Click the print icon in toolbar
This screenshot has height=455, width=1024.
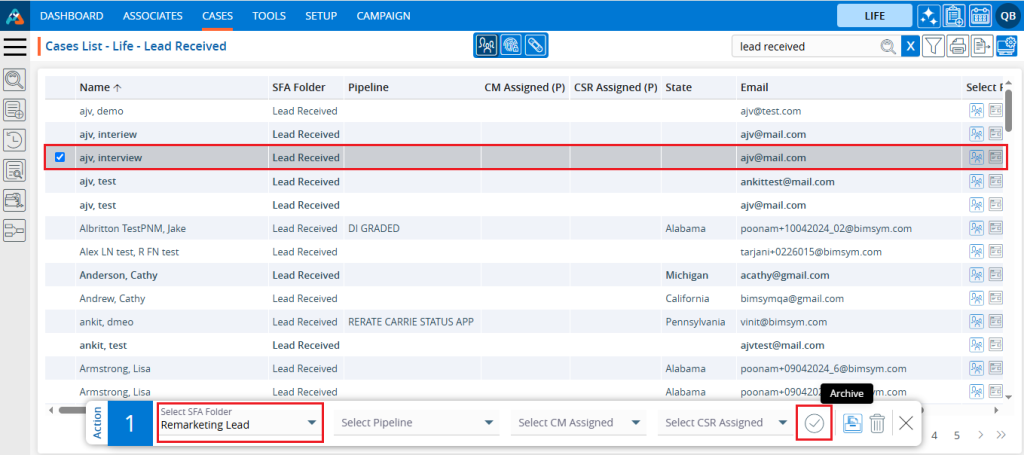(958, 46)
